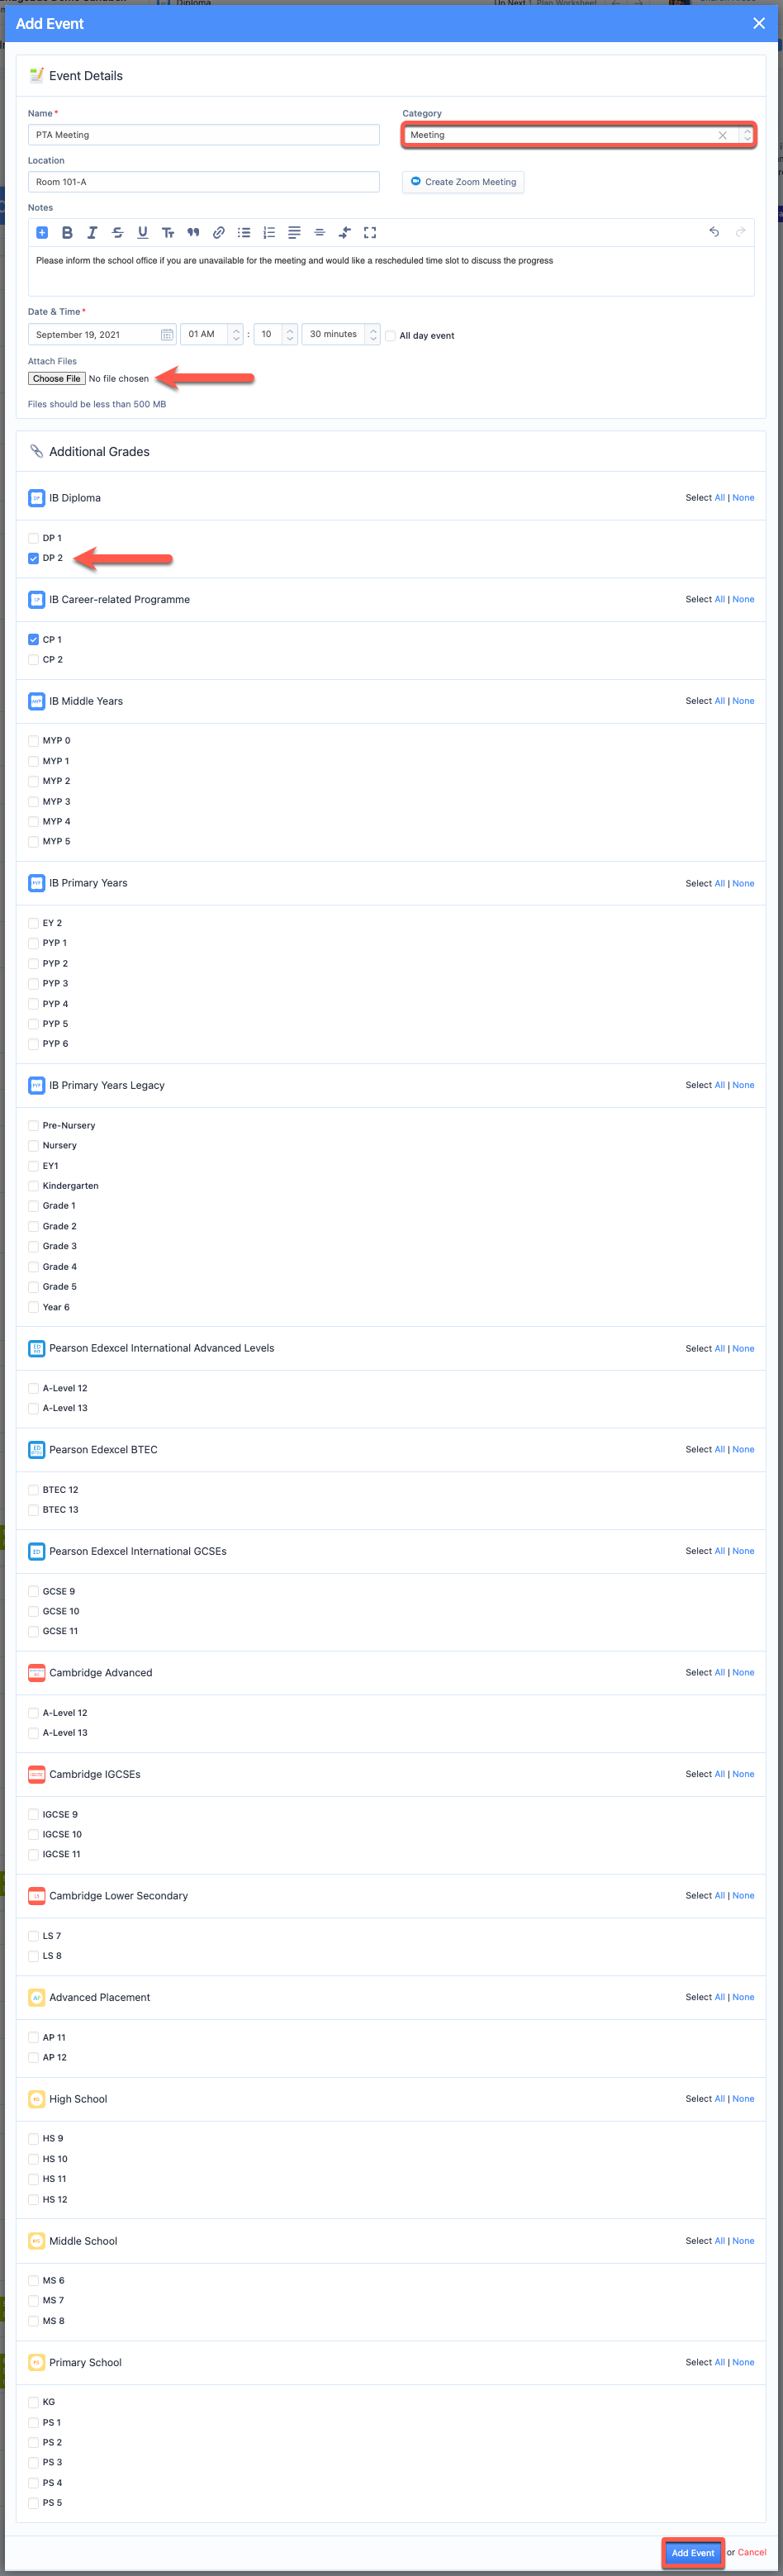Click Create Zoom Meeting button
The width and height of the screenshot is (783, 2576).
coord(463,182)
